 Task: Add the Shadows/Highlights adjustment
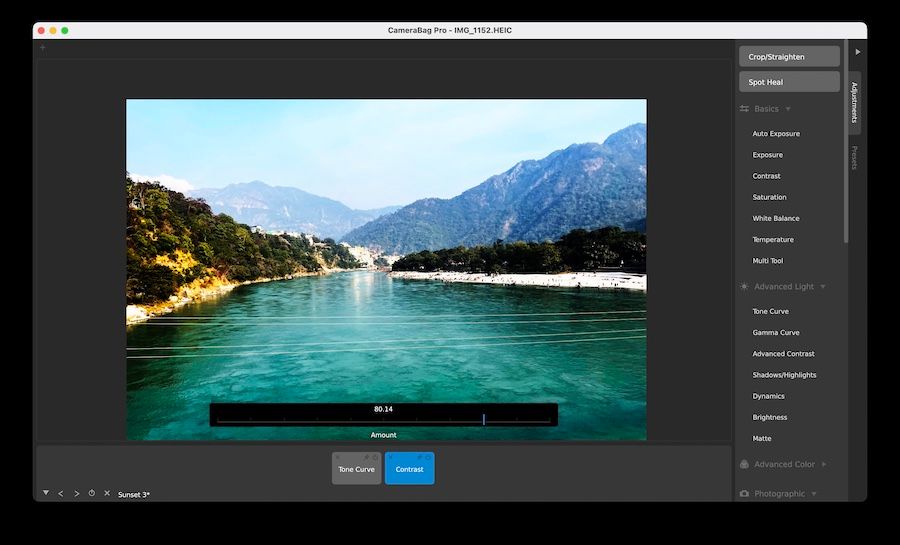tap(784, 375)
